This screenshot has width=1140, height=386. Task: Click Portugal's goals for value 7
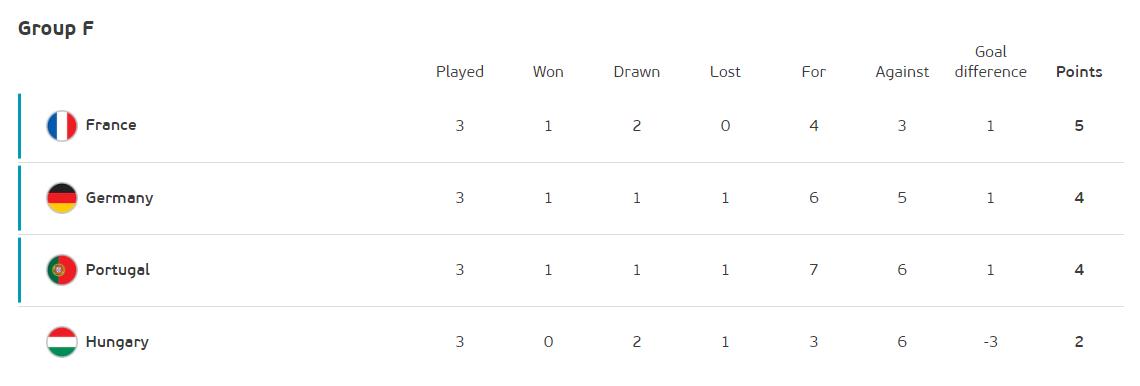coord(814,270)
